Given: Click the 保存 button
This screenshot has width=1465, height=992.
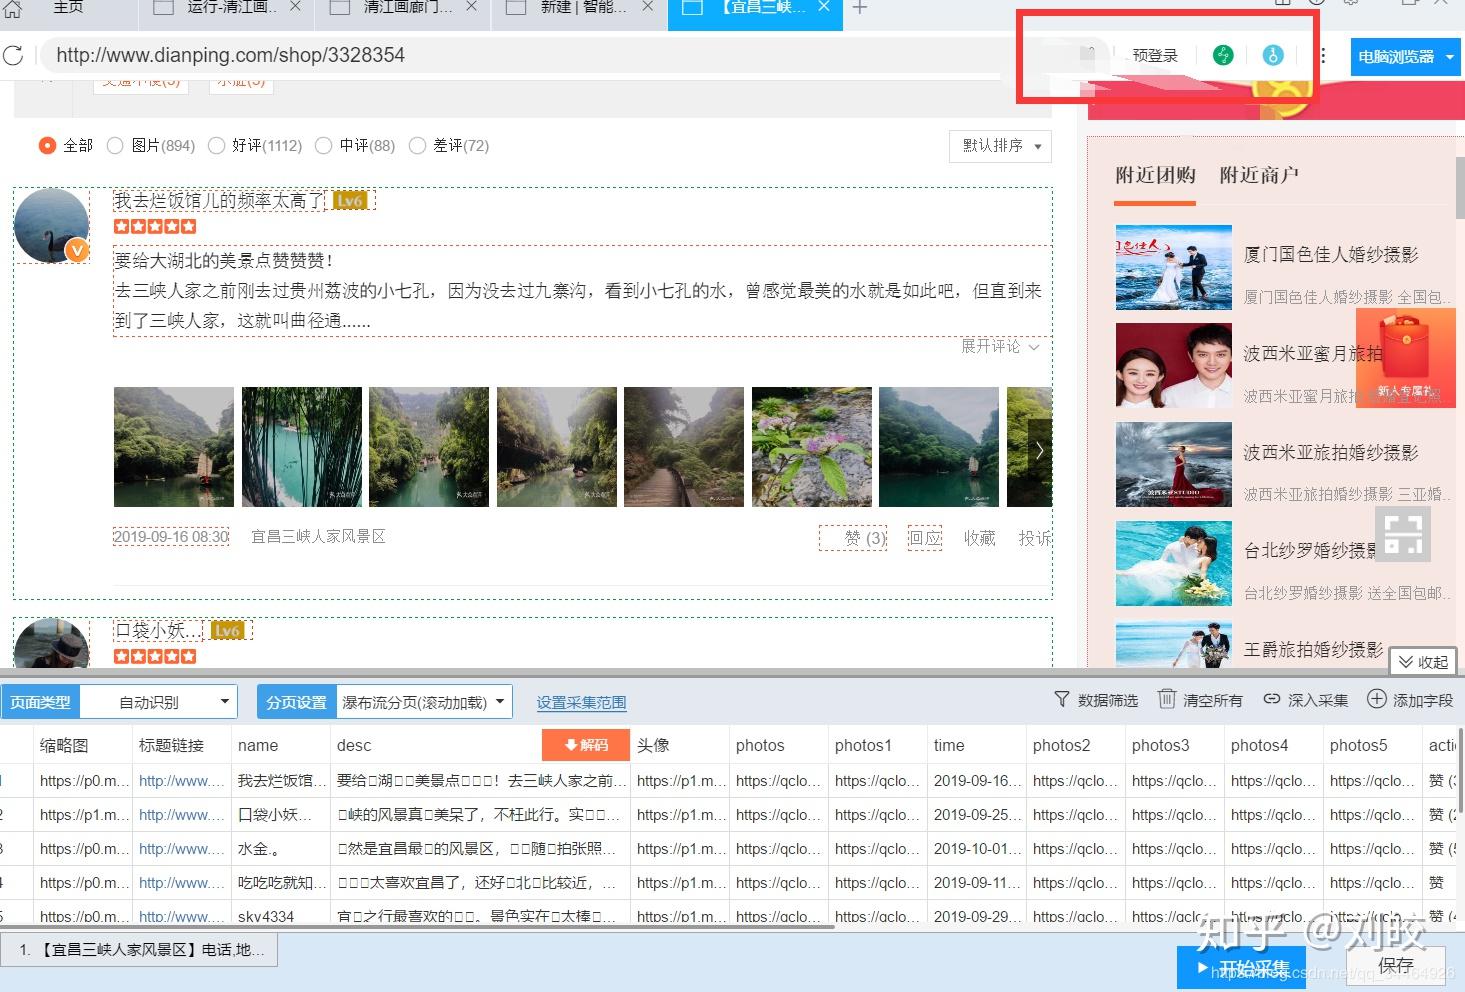Looking at the screenshot, I should (1396, 965).
